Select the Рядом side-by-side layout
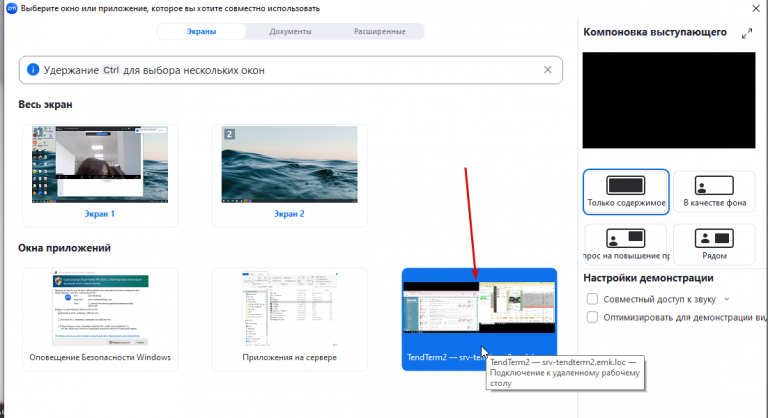768x418 pixels. click(714, 245)
